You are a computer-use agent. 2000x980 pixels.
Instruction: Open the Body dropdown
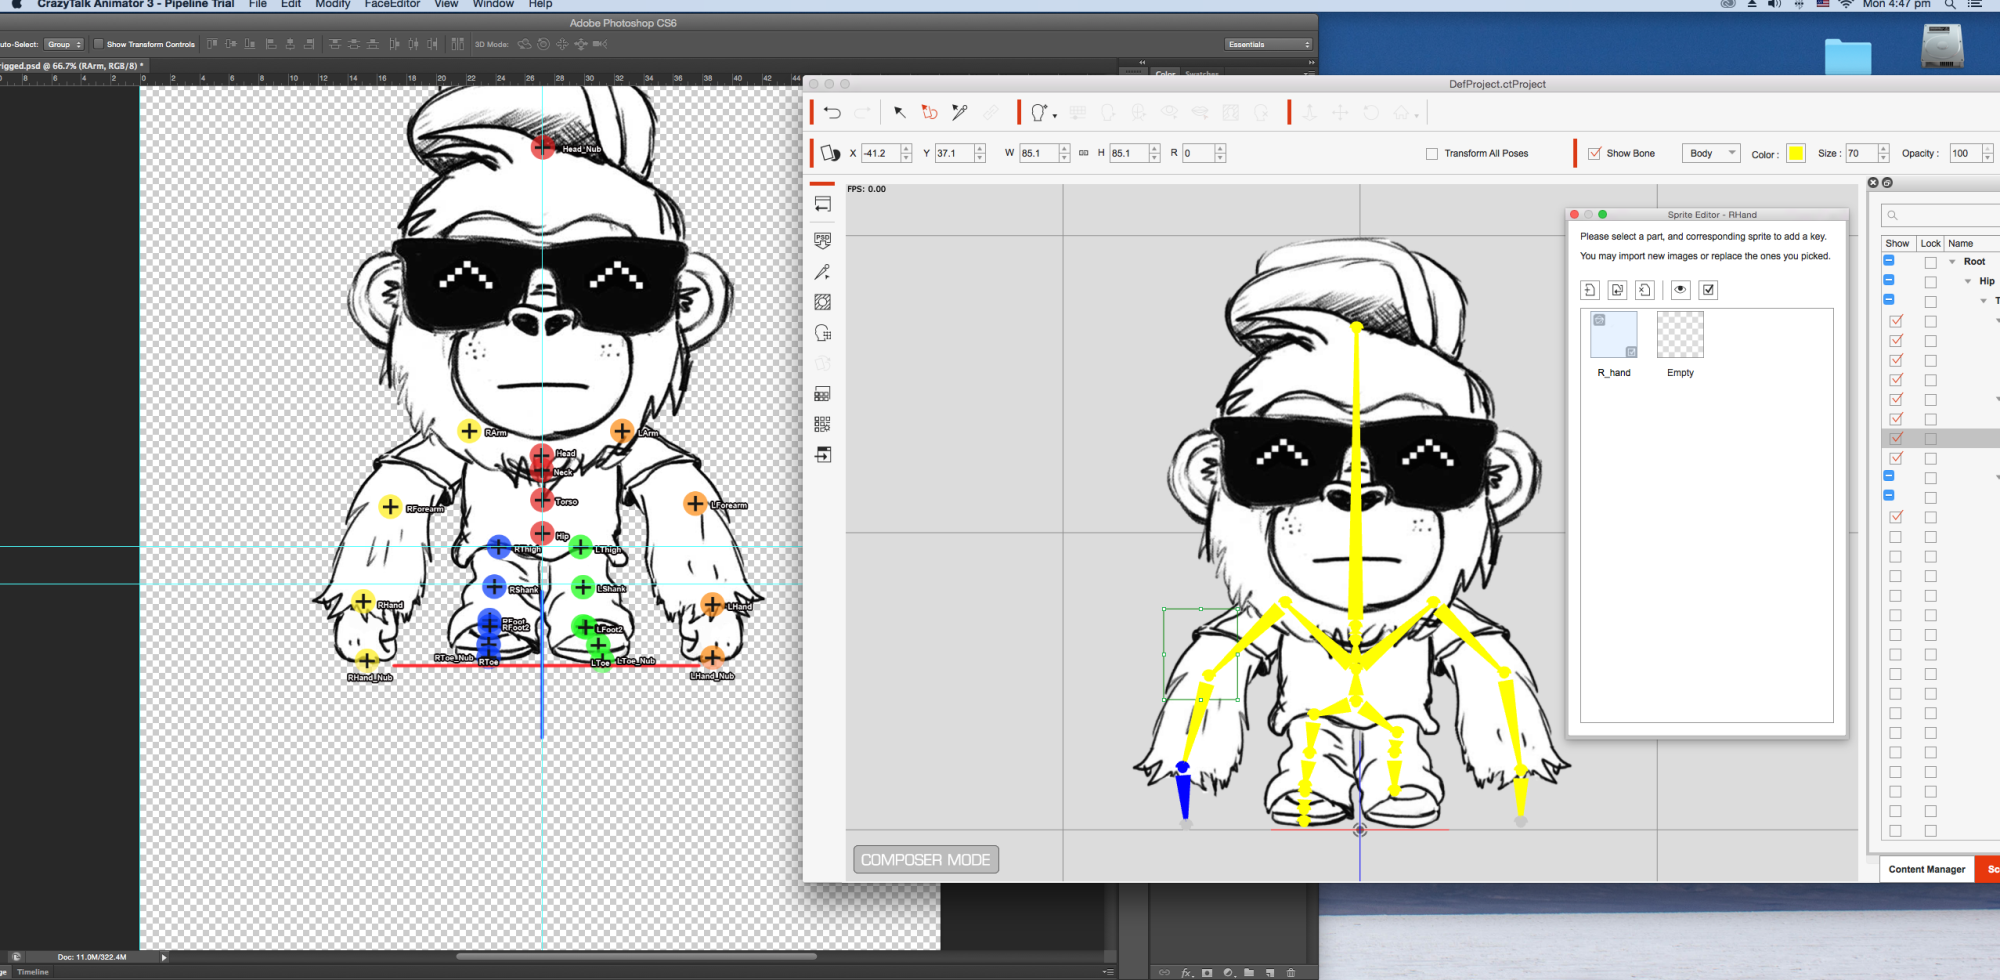pyautogui.click(x=1711, y=153)
